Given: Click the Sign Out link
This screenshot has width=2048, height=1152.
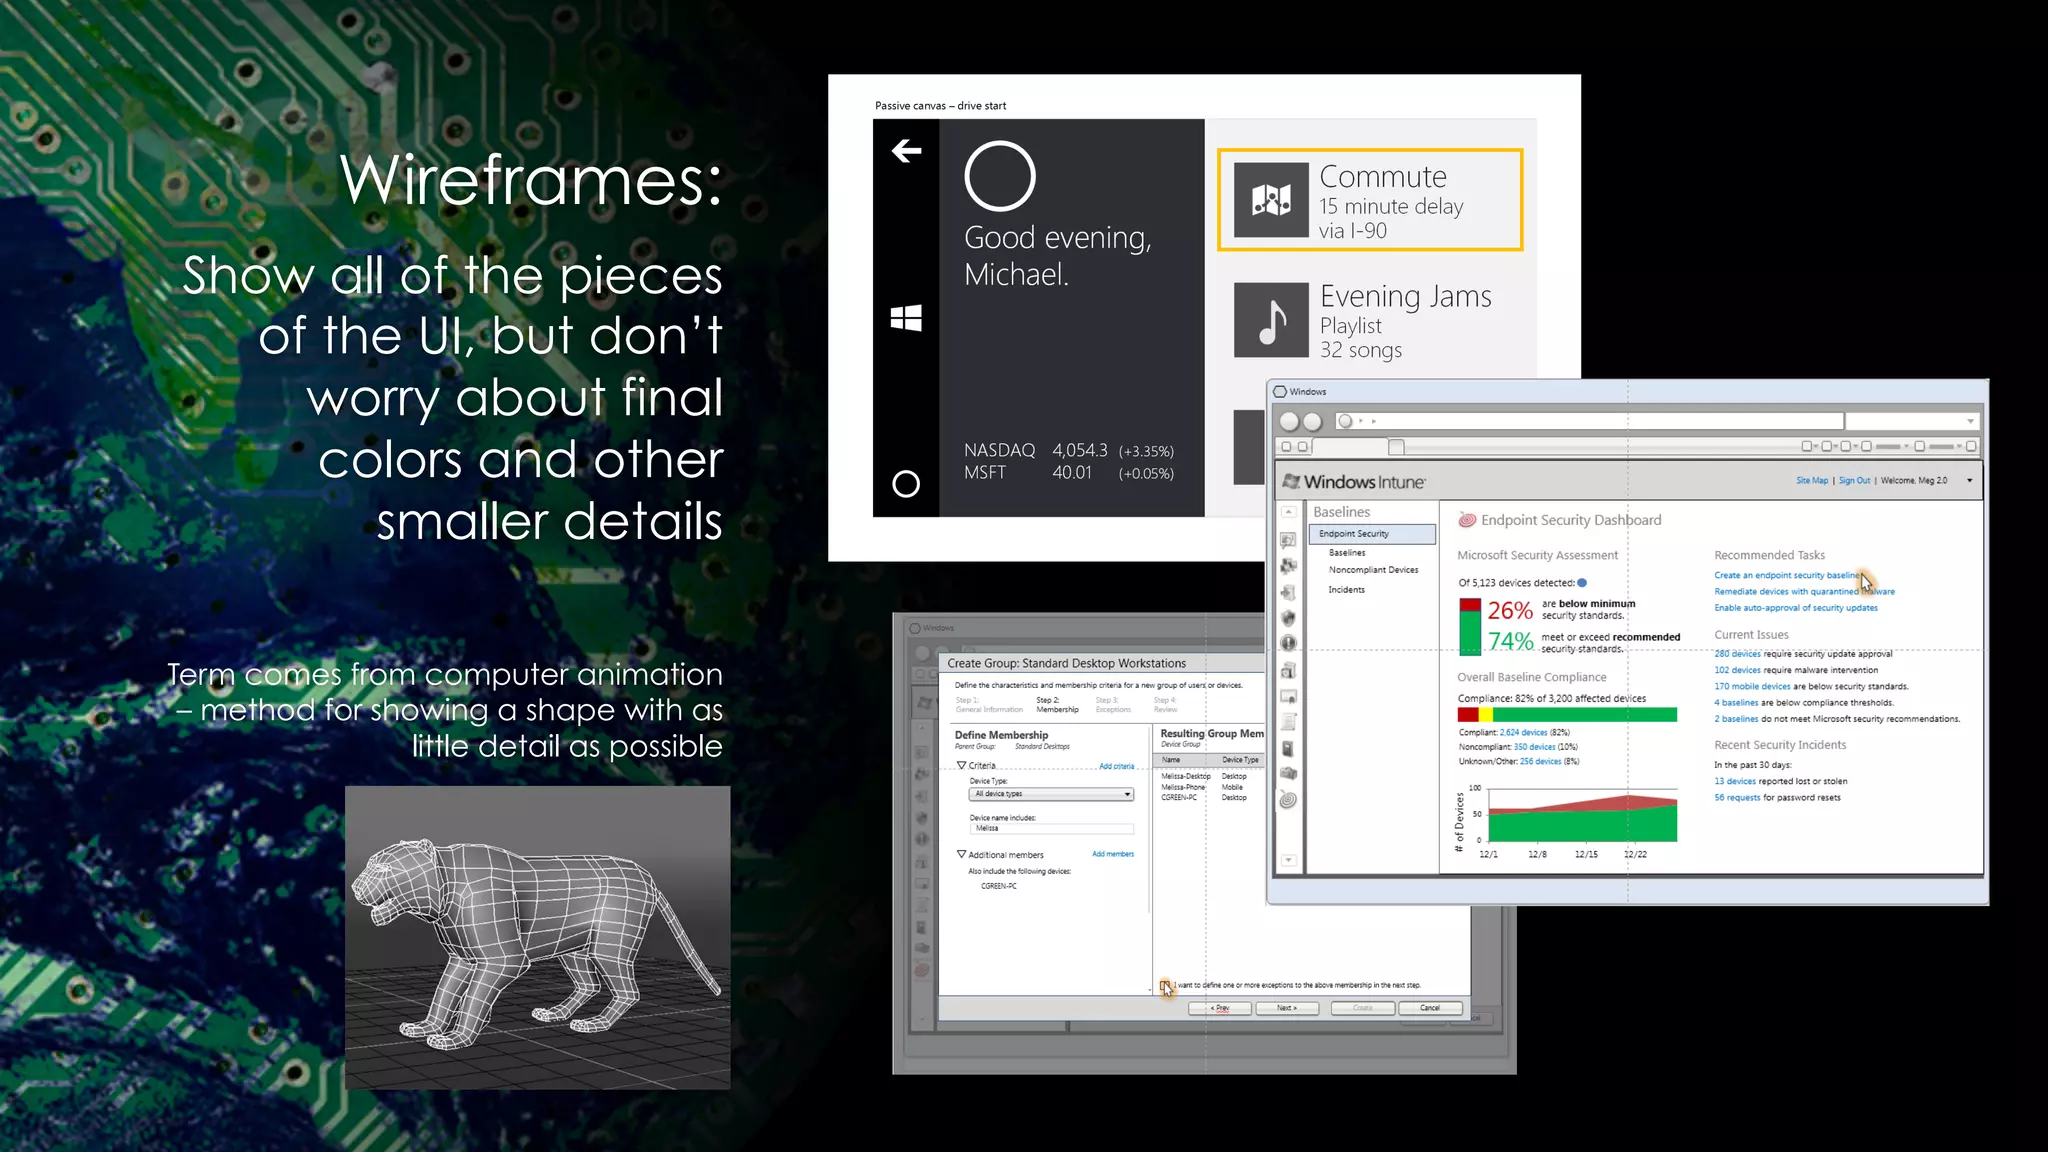Looking at the screenshot, I should pos(1854,481).
